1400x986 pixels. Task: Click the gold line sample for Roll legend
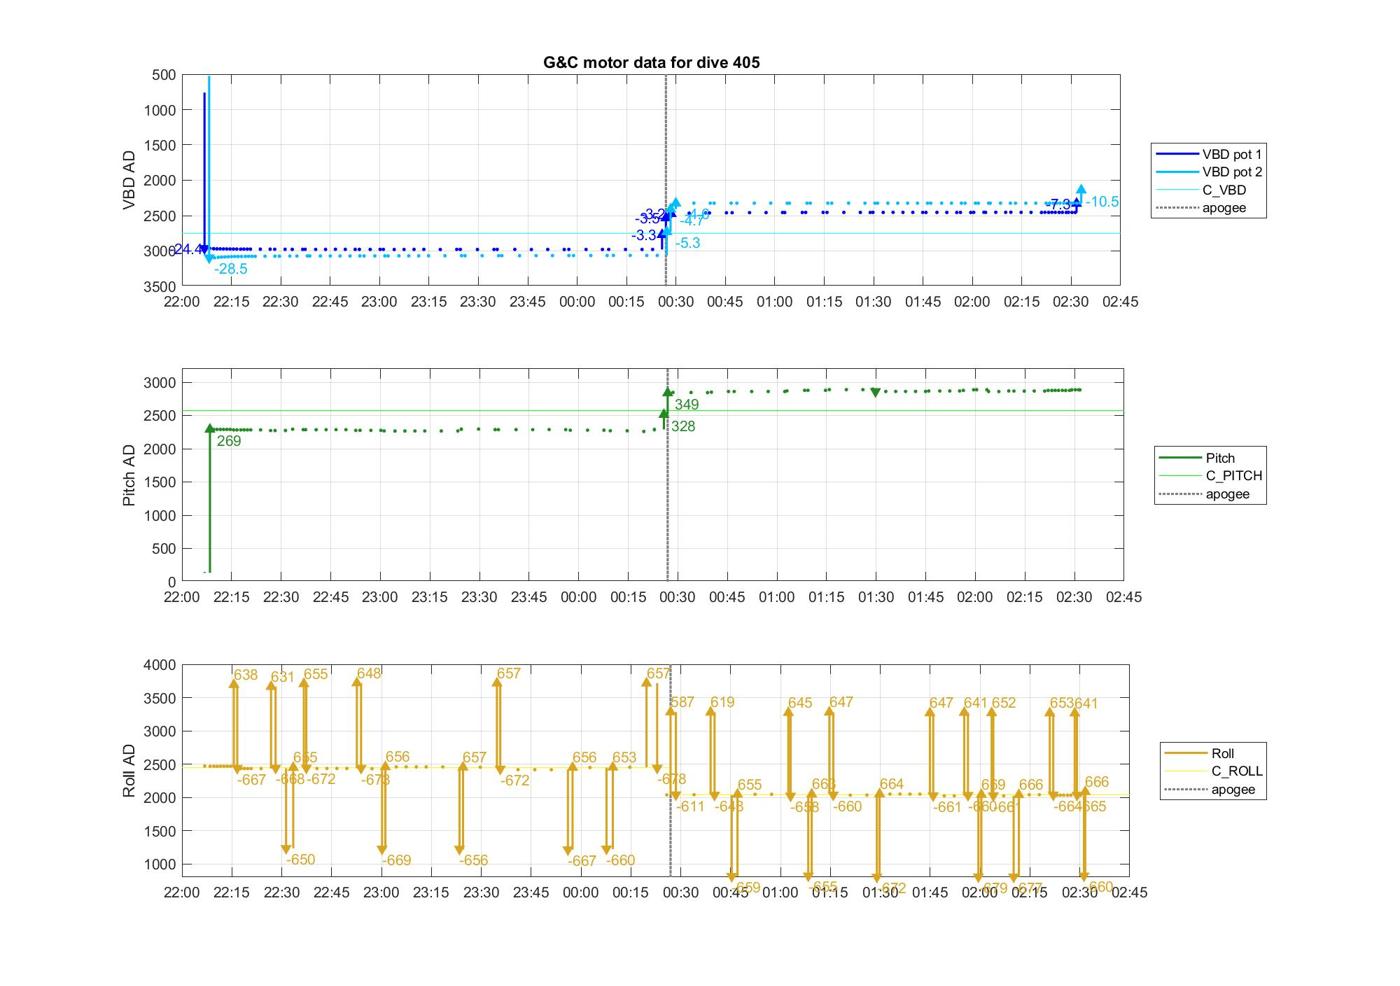click(x=1184, y=753)
